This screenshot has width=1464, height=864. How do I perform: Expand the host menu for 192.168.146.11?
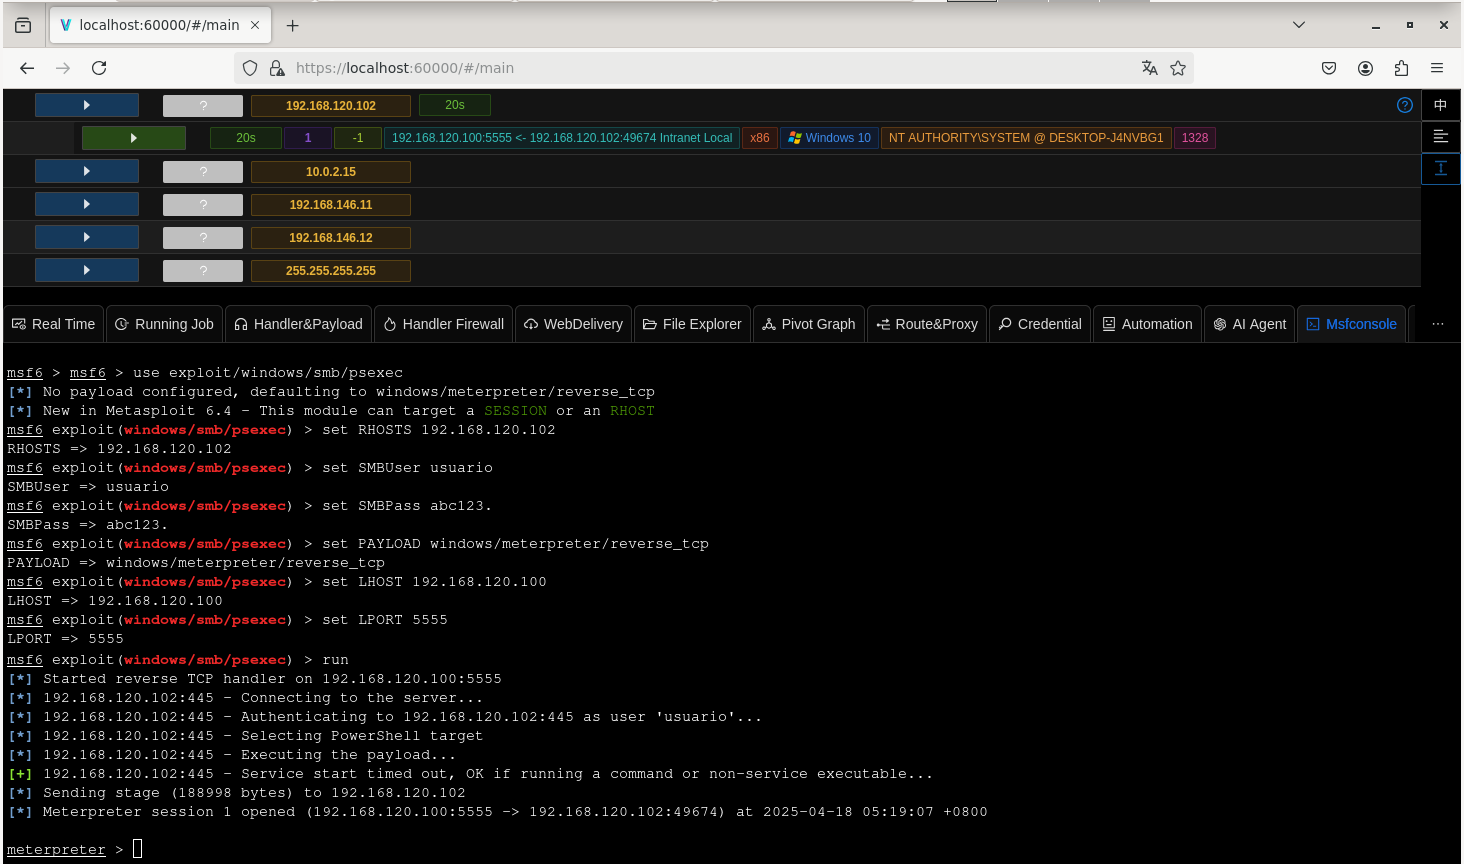(x=87, y=205)
